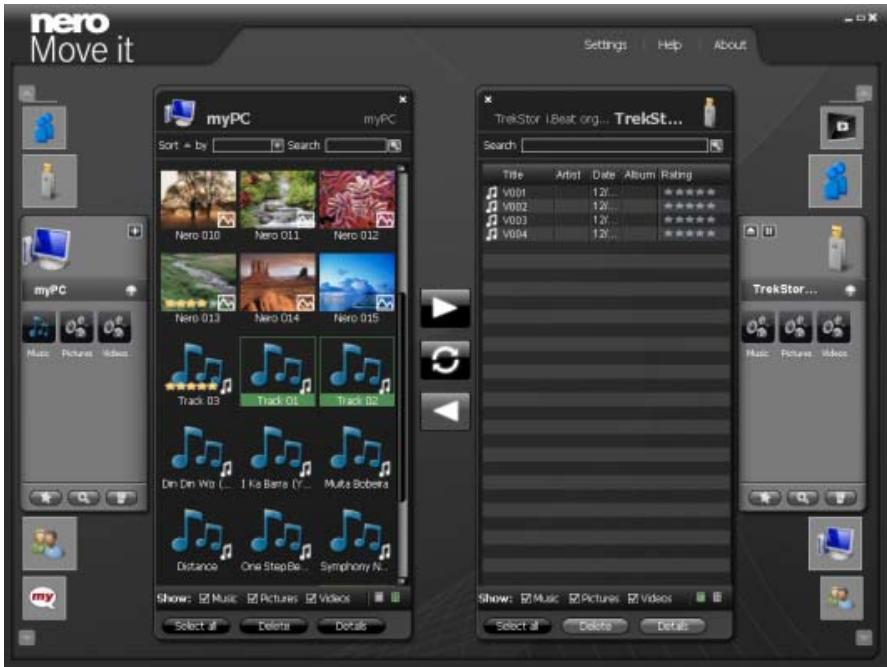Click the magnifier button in TrekStor sidebar
Viewport: 887px width, 667px height.
803,498
